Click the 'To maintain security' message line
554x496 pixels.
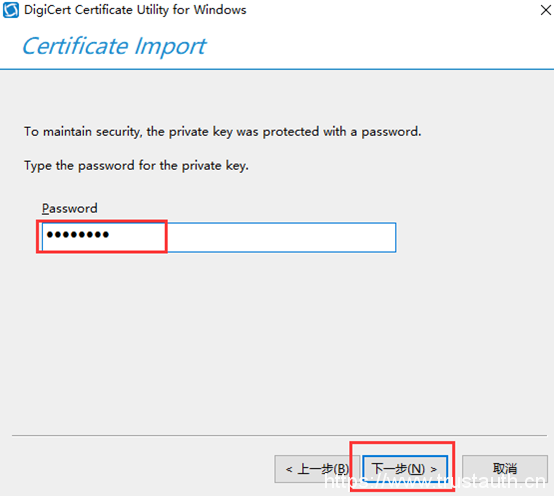click(x=223, y=131)
